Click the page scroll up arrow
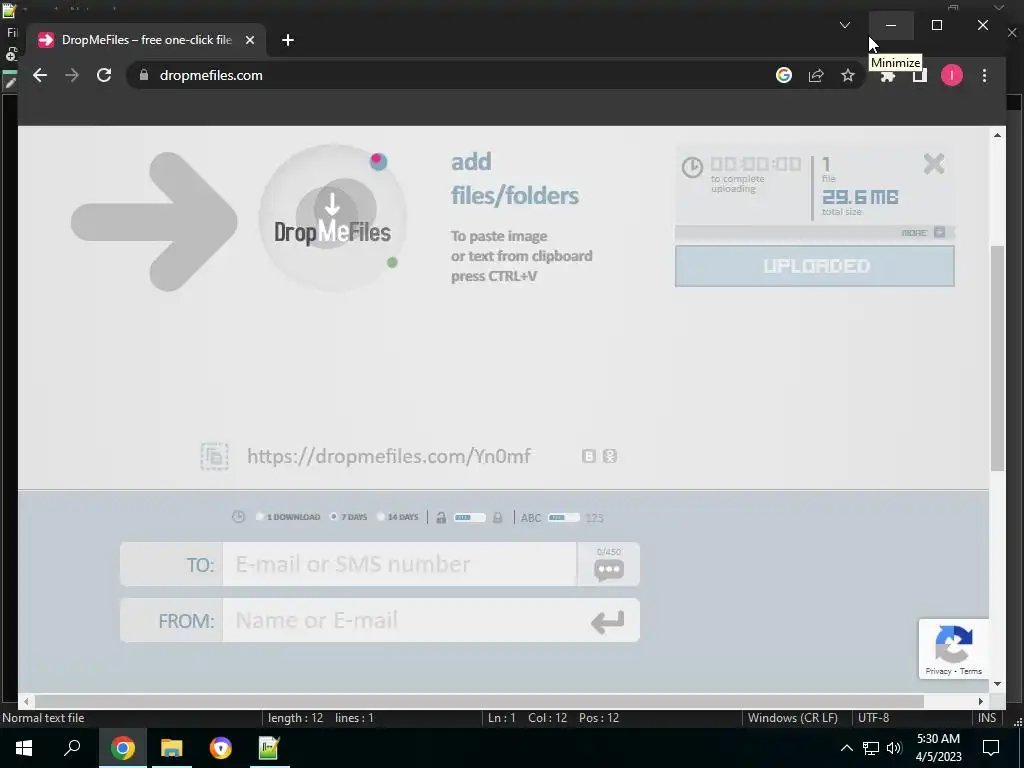 997,135
